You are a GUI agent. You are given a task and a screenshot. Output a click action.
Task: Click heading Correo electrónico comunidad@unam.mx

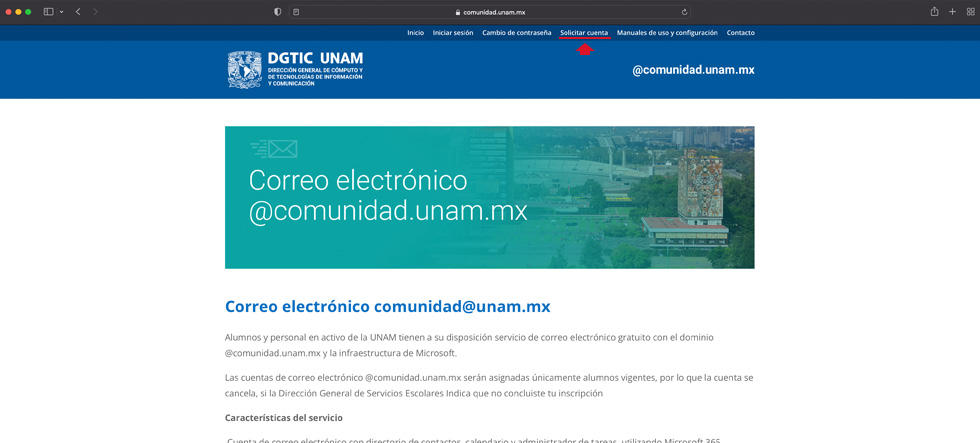tap(388, 307)
